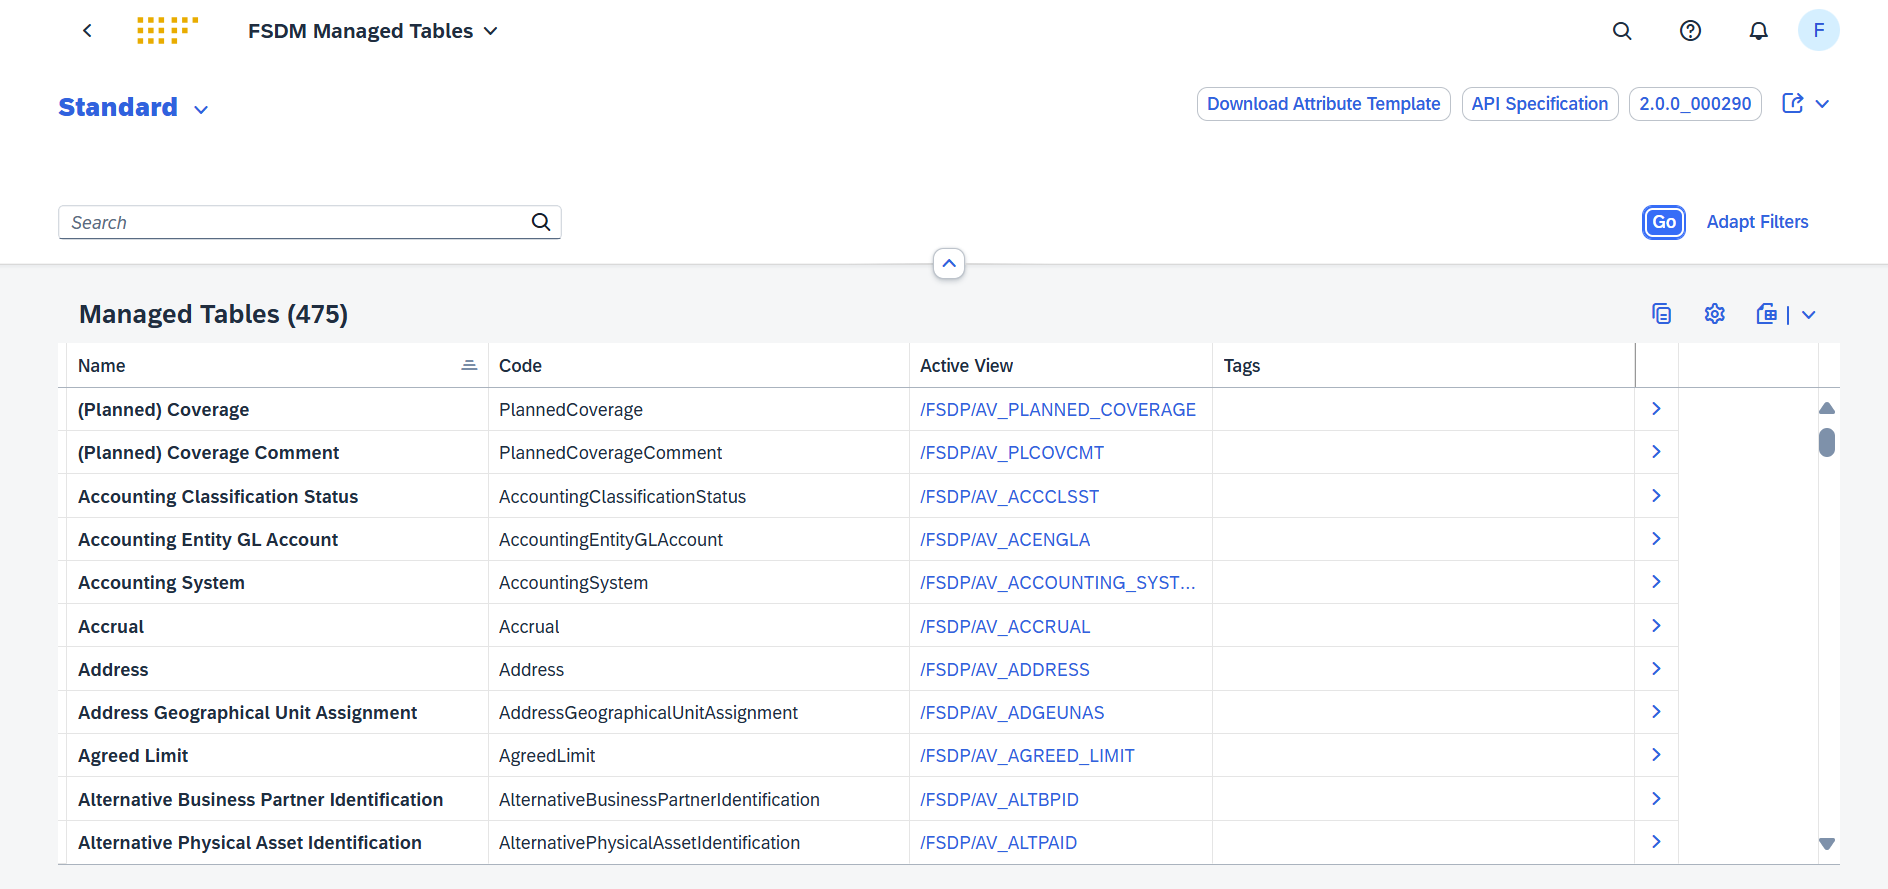Click the table scrollbar down arrow

[1826, 844]
